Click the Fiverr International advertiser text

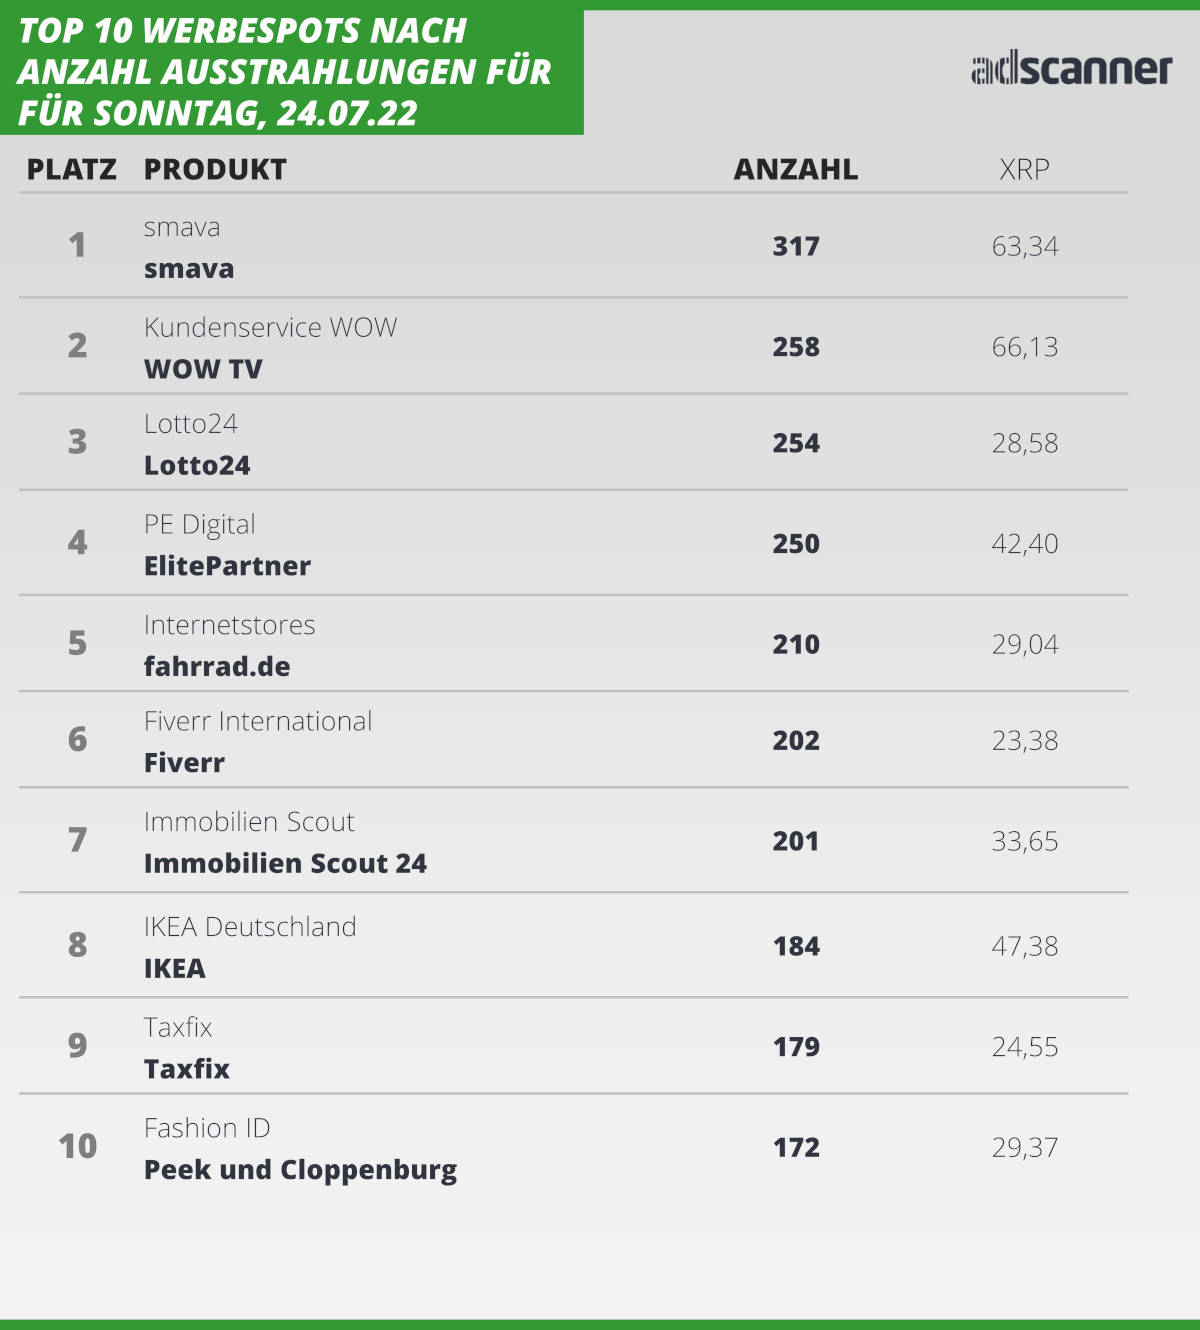pyautogui.click(x=258, y=721)
